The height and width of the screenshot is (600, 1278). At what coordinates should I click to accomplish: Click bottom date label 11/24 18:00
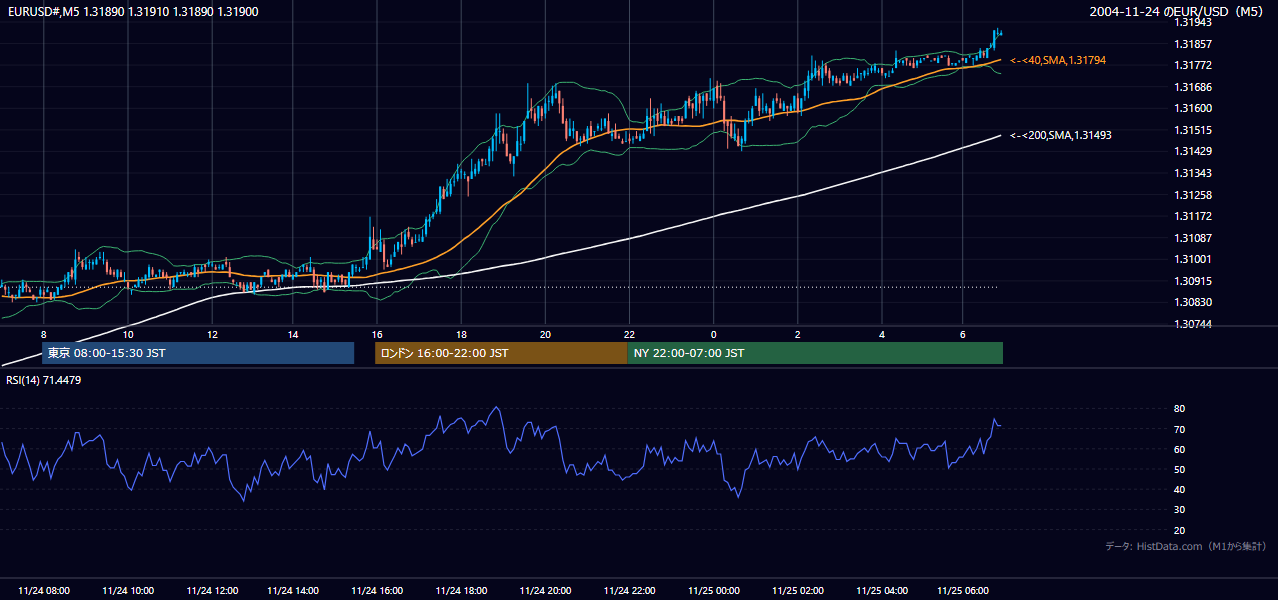pos(461,591)
